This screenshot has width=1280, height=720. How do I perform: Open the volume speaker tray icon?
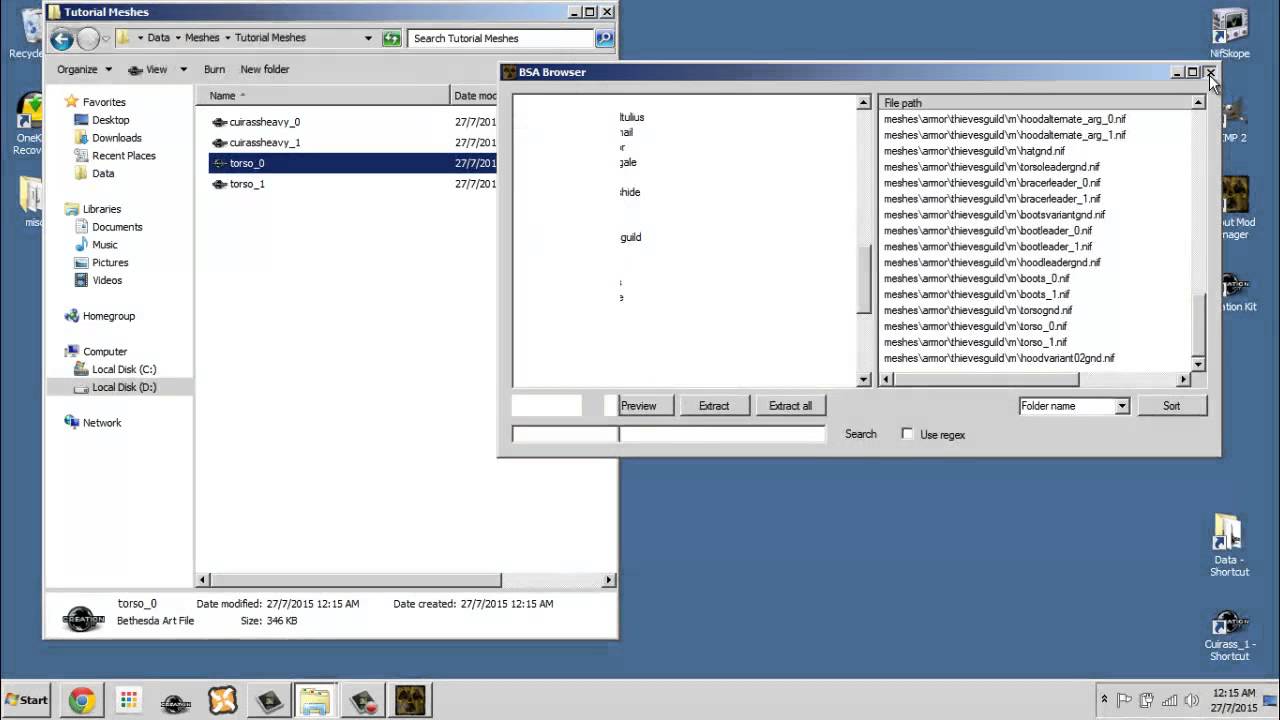[x=1191, y=700]
